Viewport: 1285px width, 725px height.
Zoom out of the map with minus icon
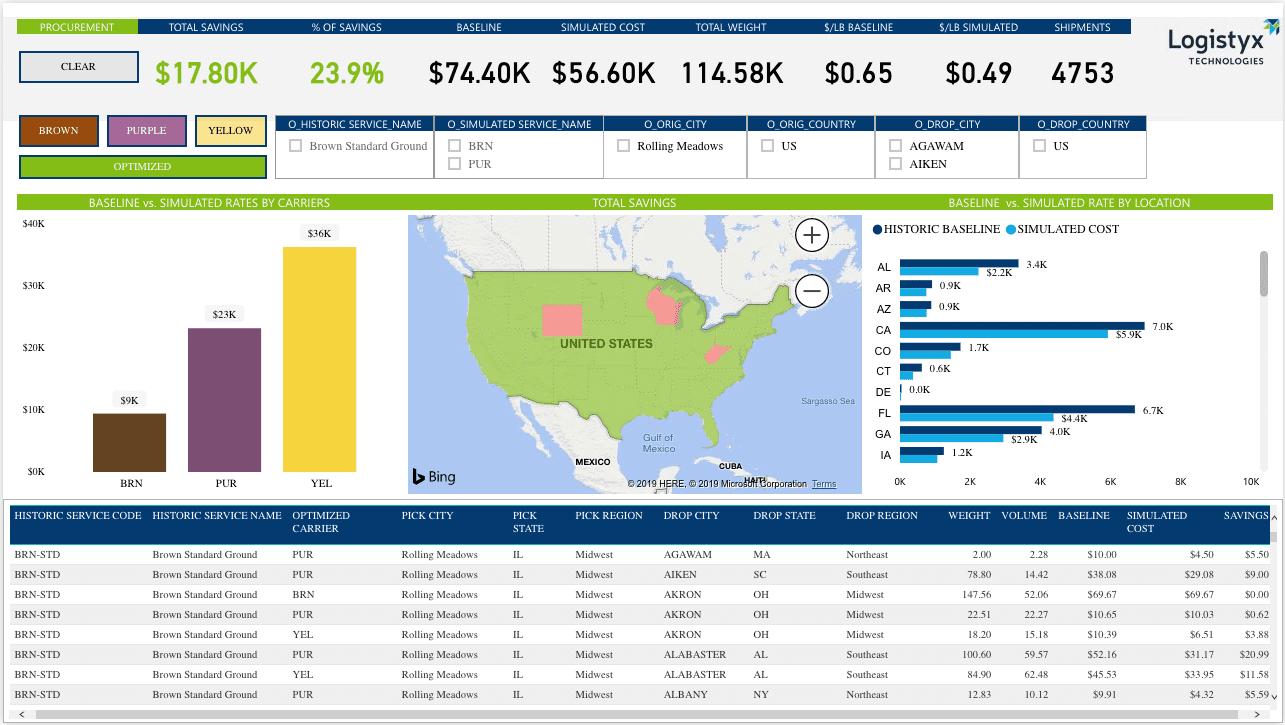[x=812, y=292]
